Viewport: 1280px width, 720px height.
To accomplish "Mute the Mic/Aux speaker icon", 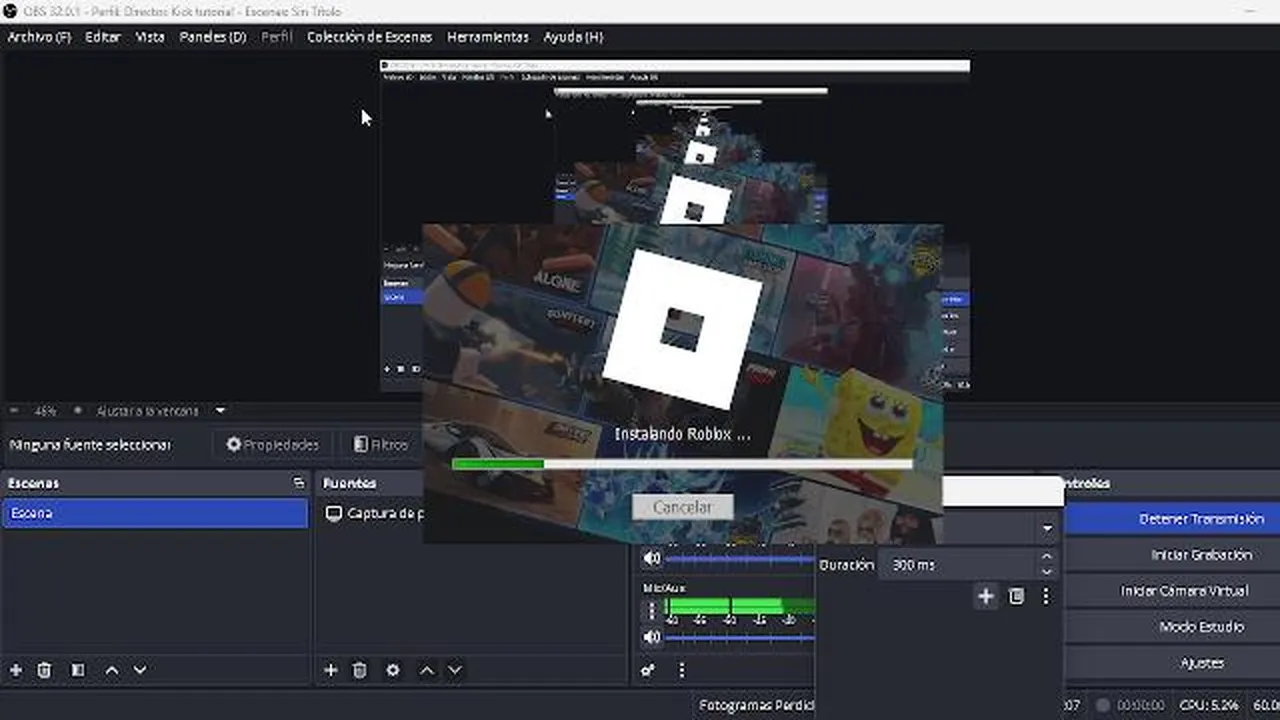I will pos(652,636).
